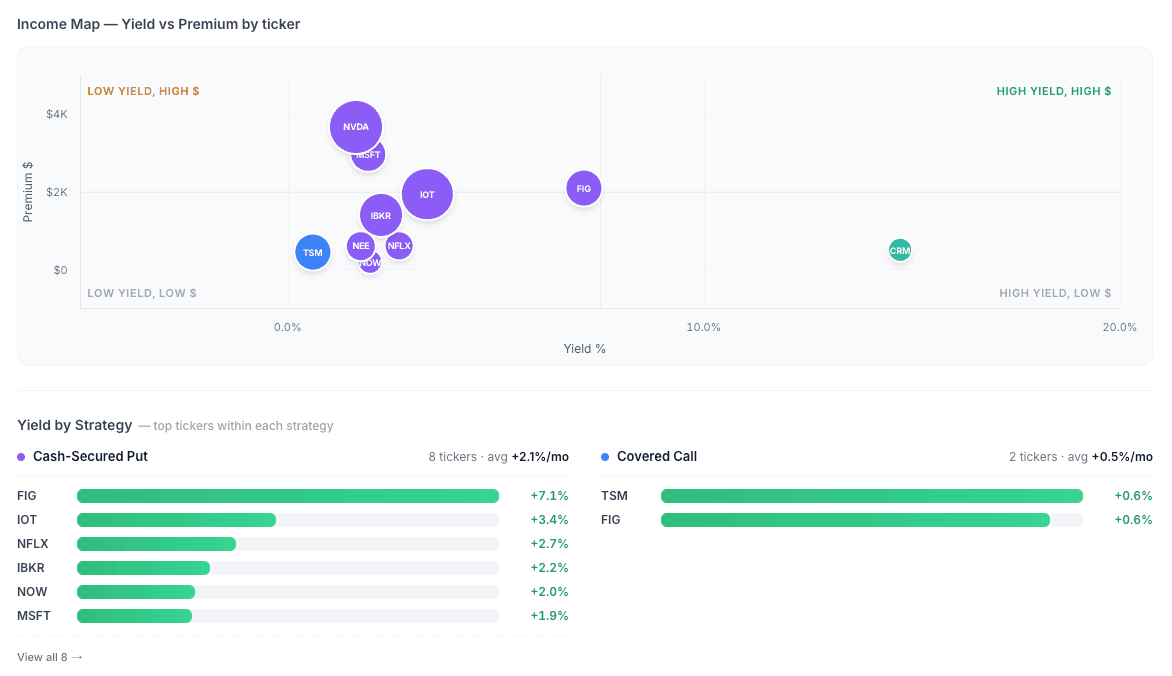The height and width of the screenshot is (676, 1172).
Task: Click '2 tickers · avg +0.5%/mo' summary
Action: (1081, 457)
